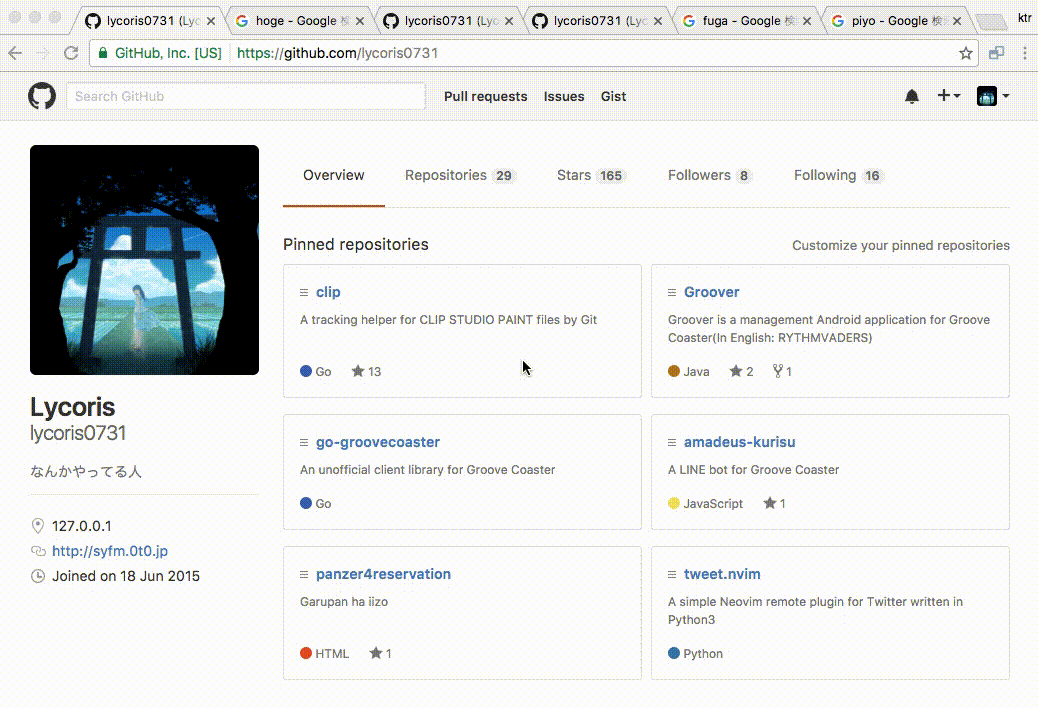
Task: Click the Python language dot on tweet.nvim
Action: (674, 654)
